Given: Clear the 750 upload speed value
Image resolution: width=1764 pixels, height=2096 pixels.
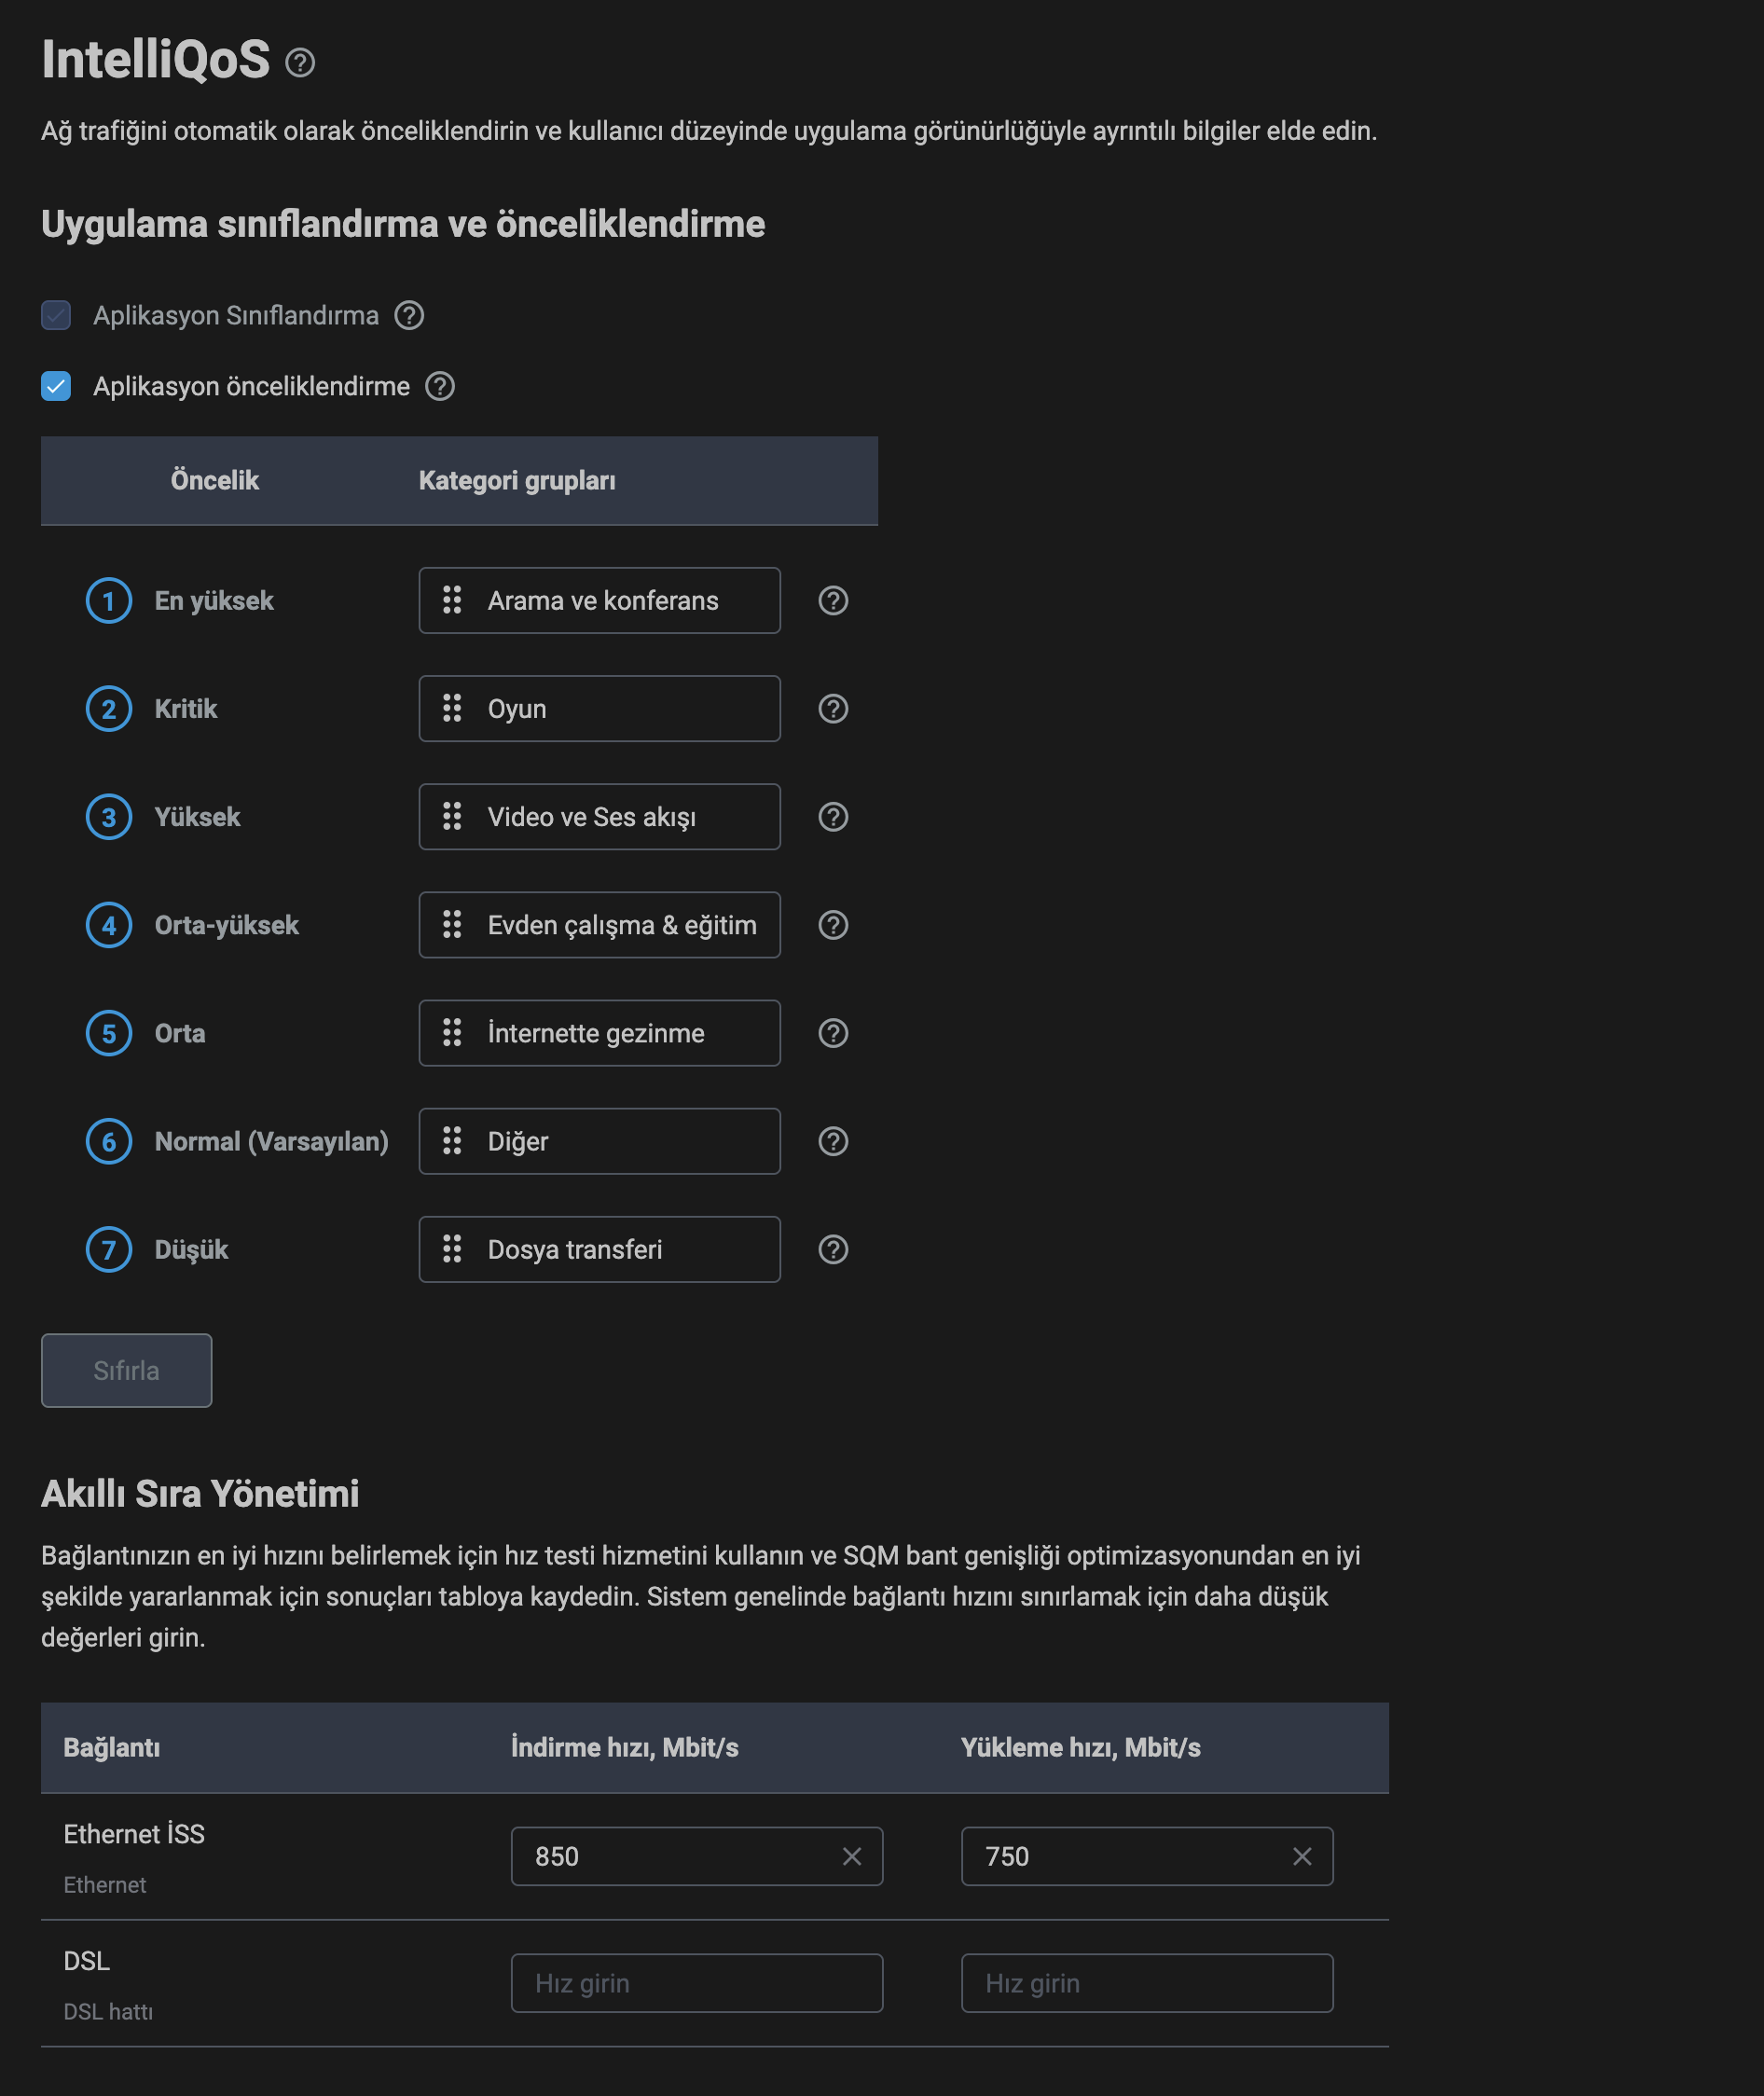Looking at the screenshot, I should point(1302,1856).
